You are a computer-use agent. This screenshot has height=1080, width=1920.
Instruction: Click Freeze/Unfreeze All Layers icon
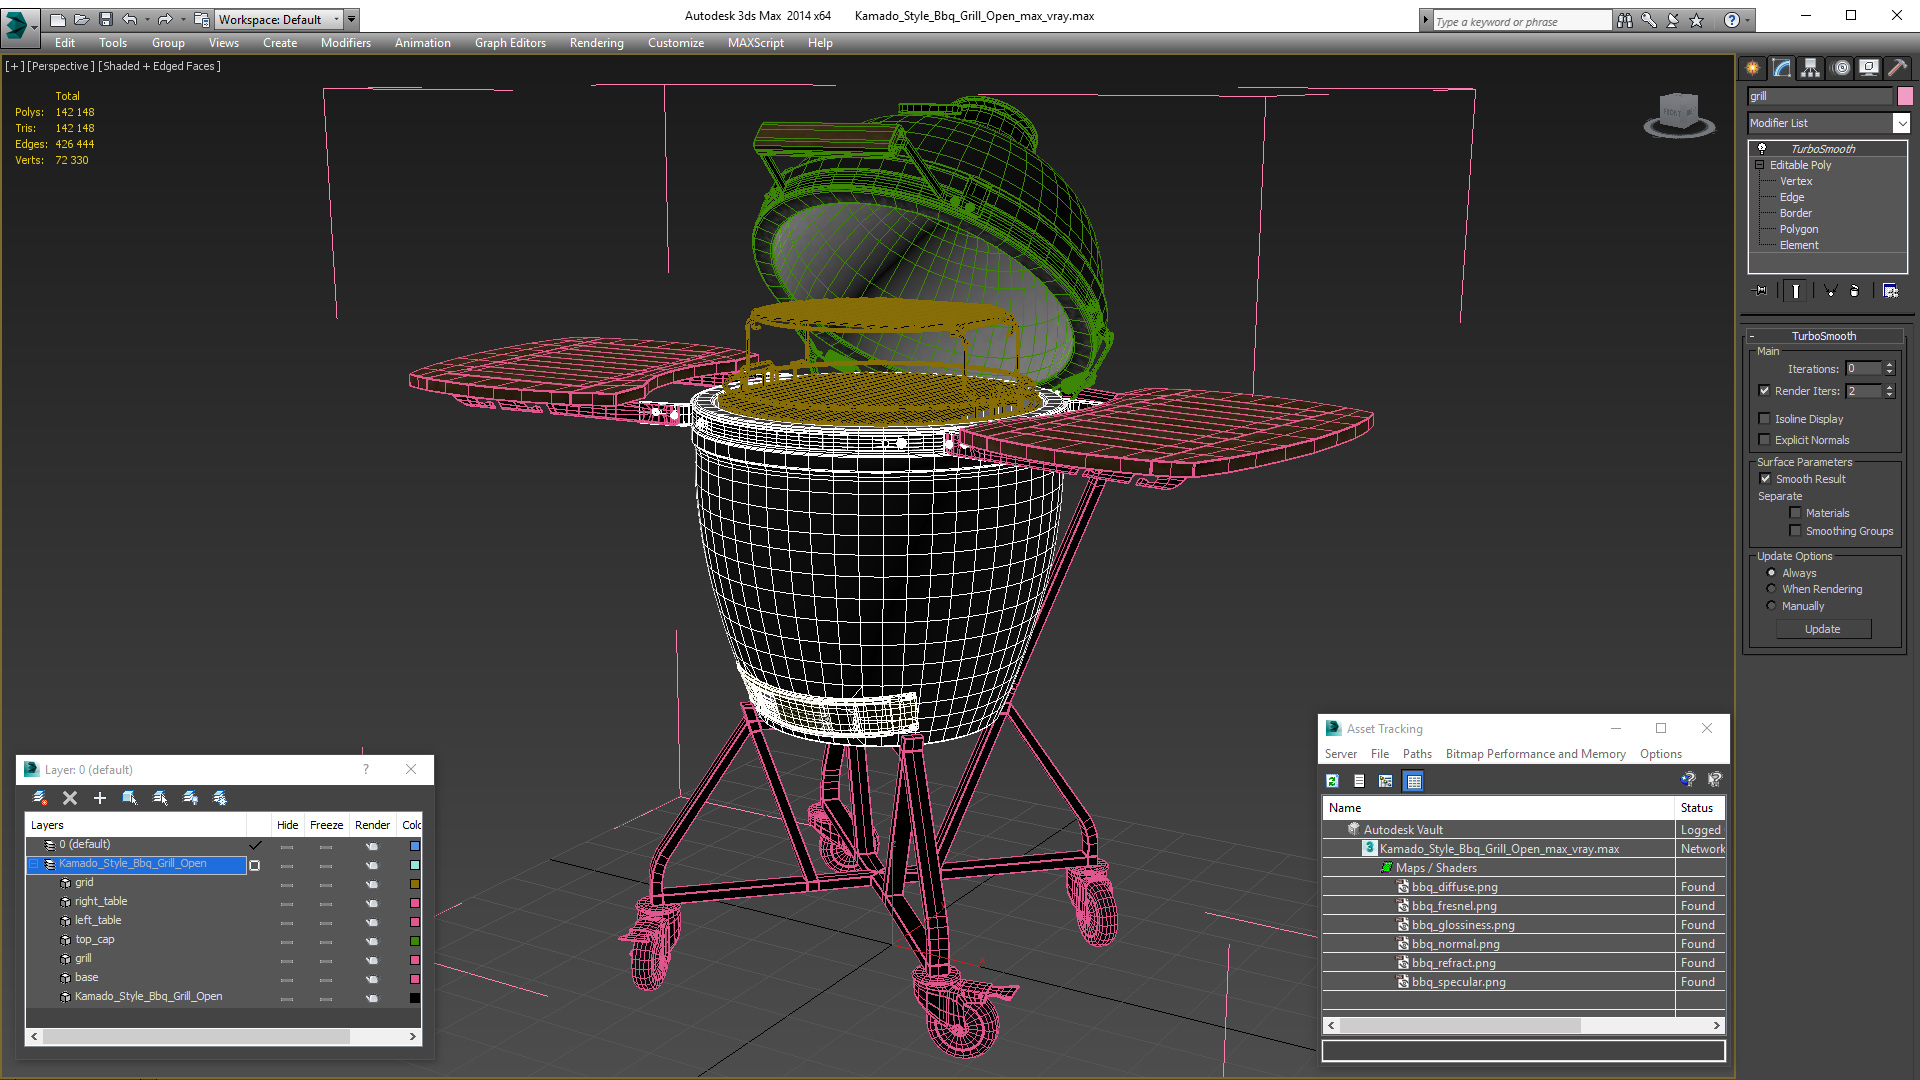220,798
